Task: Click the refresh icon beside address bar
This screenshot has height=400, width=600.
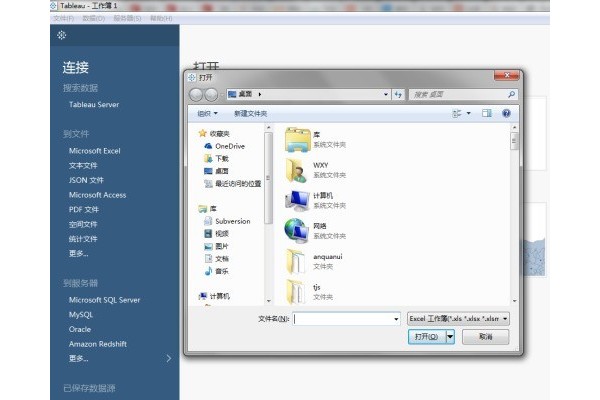Action: (x=398, y=94)
